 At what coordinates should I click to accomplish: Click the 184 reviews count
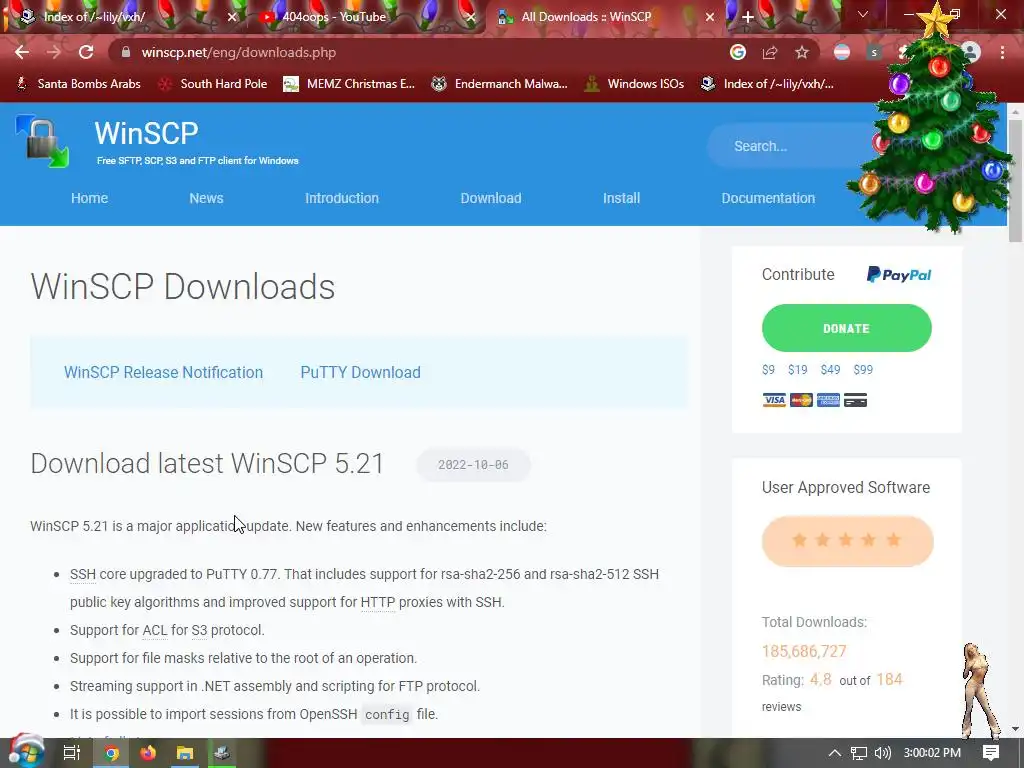(x=889, y=680)
